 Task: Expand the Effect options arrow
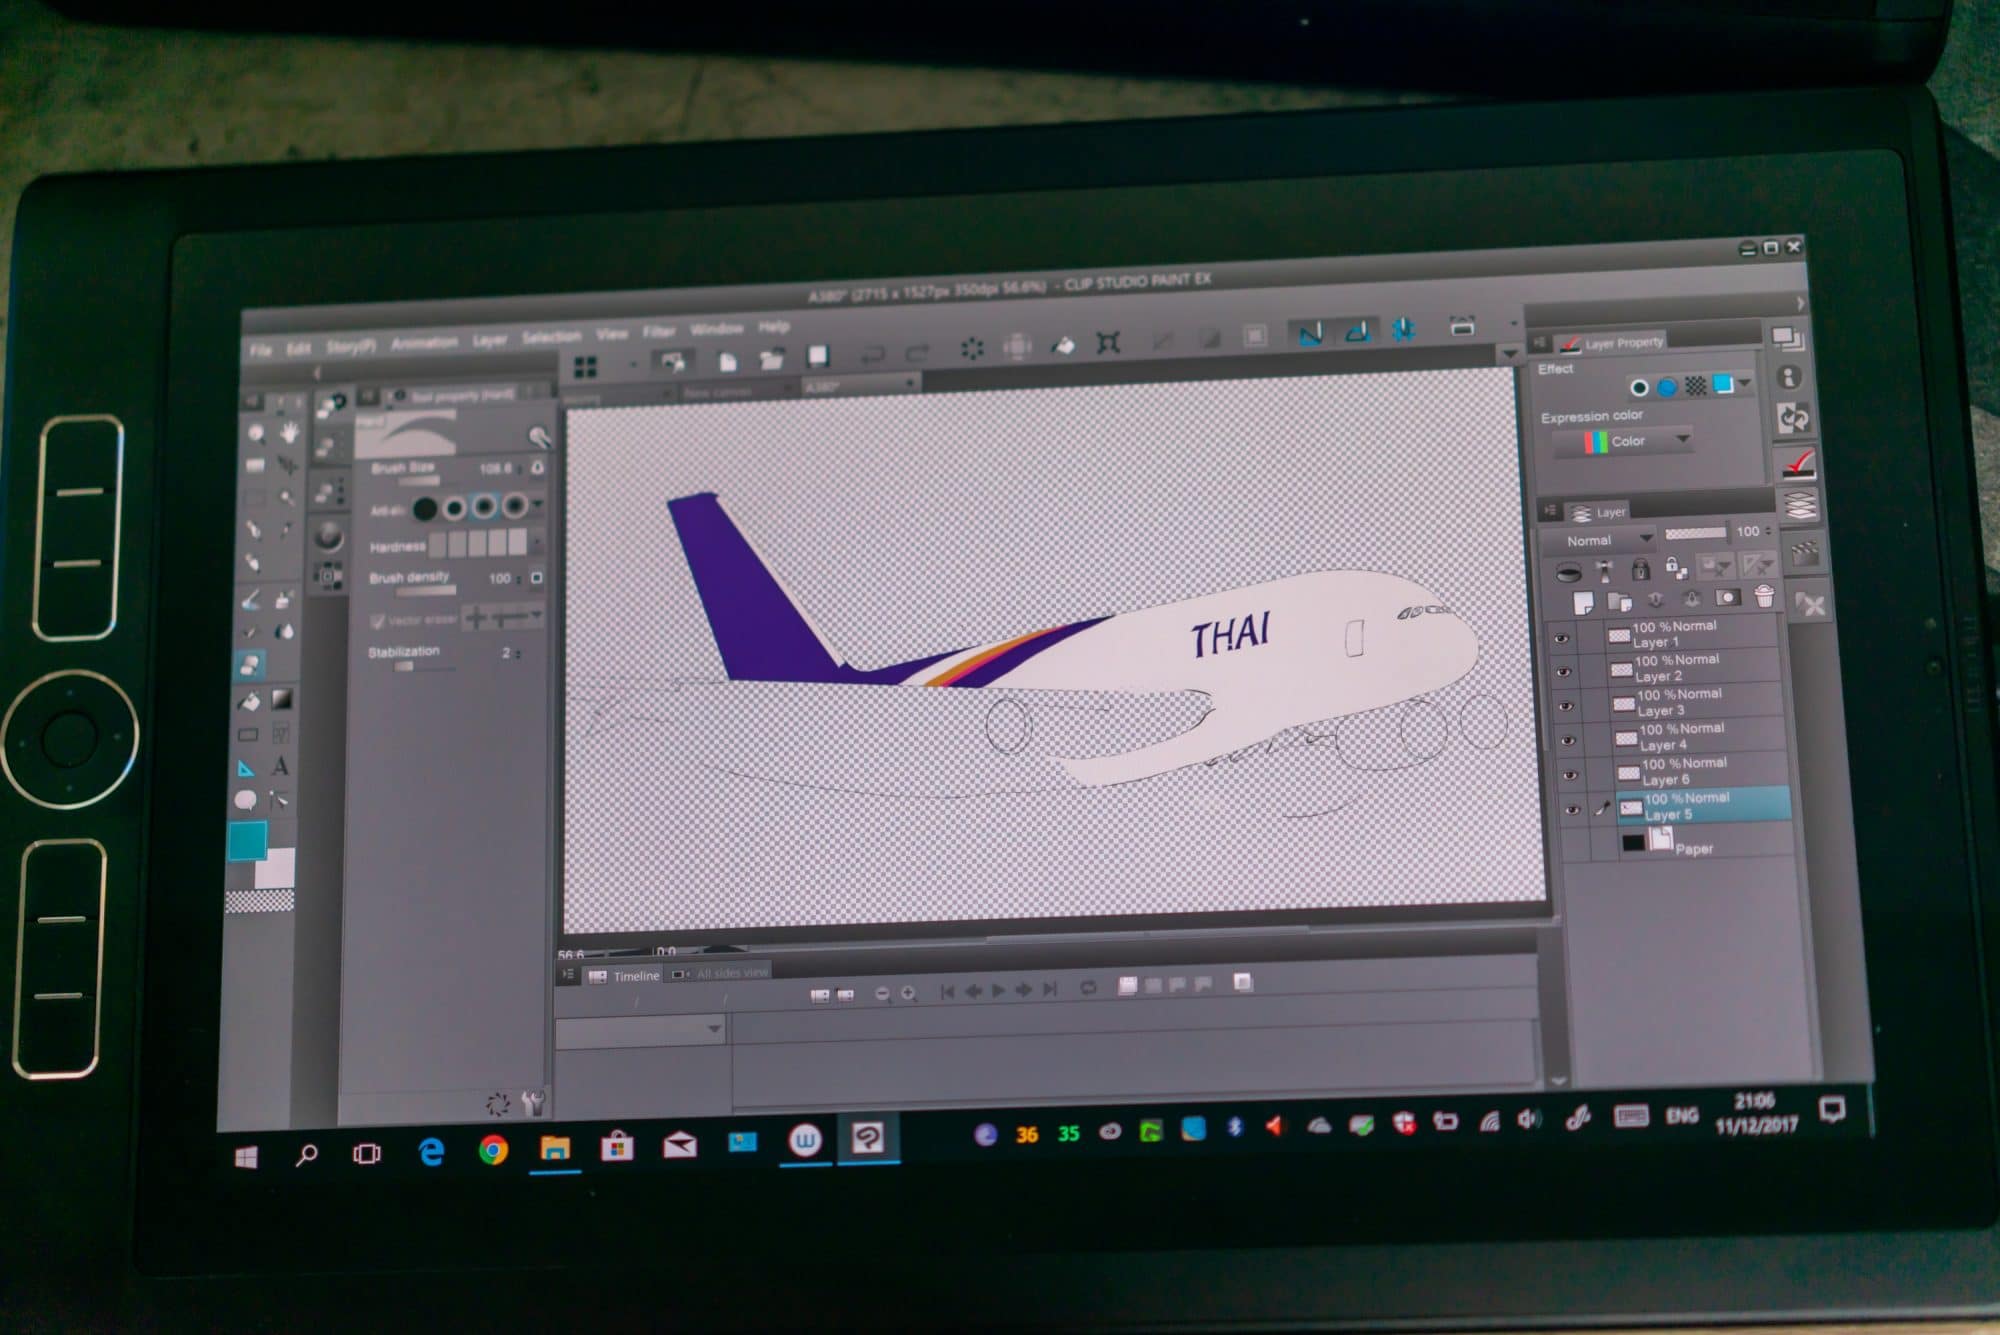click(1745, 383)
